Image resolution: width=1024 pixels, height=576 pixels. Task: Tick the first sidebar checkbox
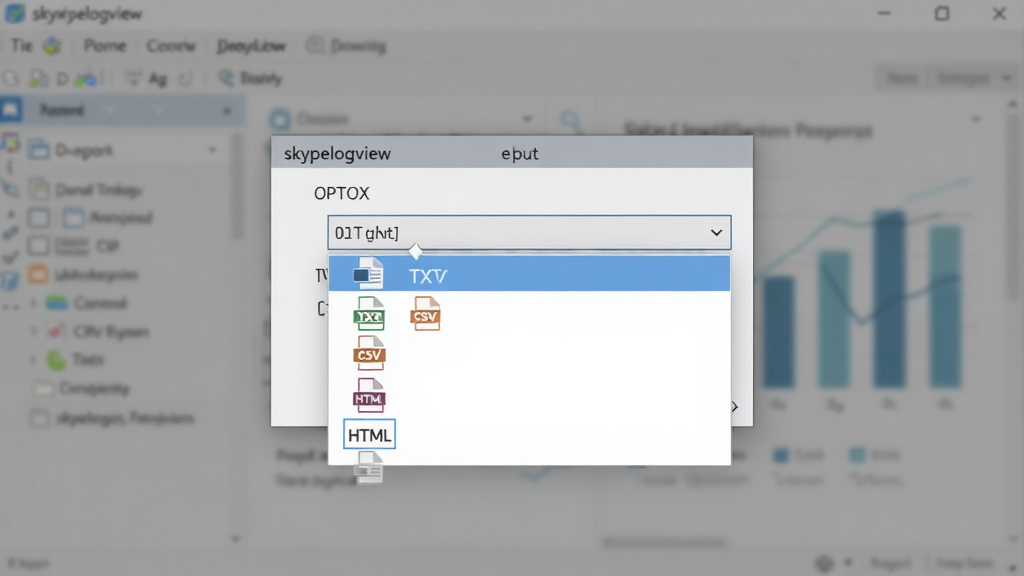(x=39, y=217)
